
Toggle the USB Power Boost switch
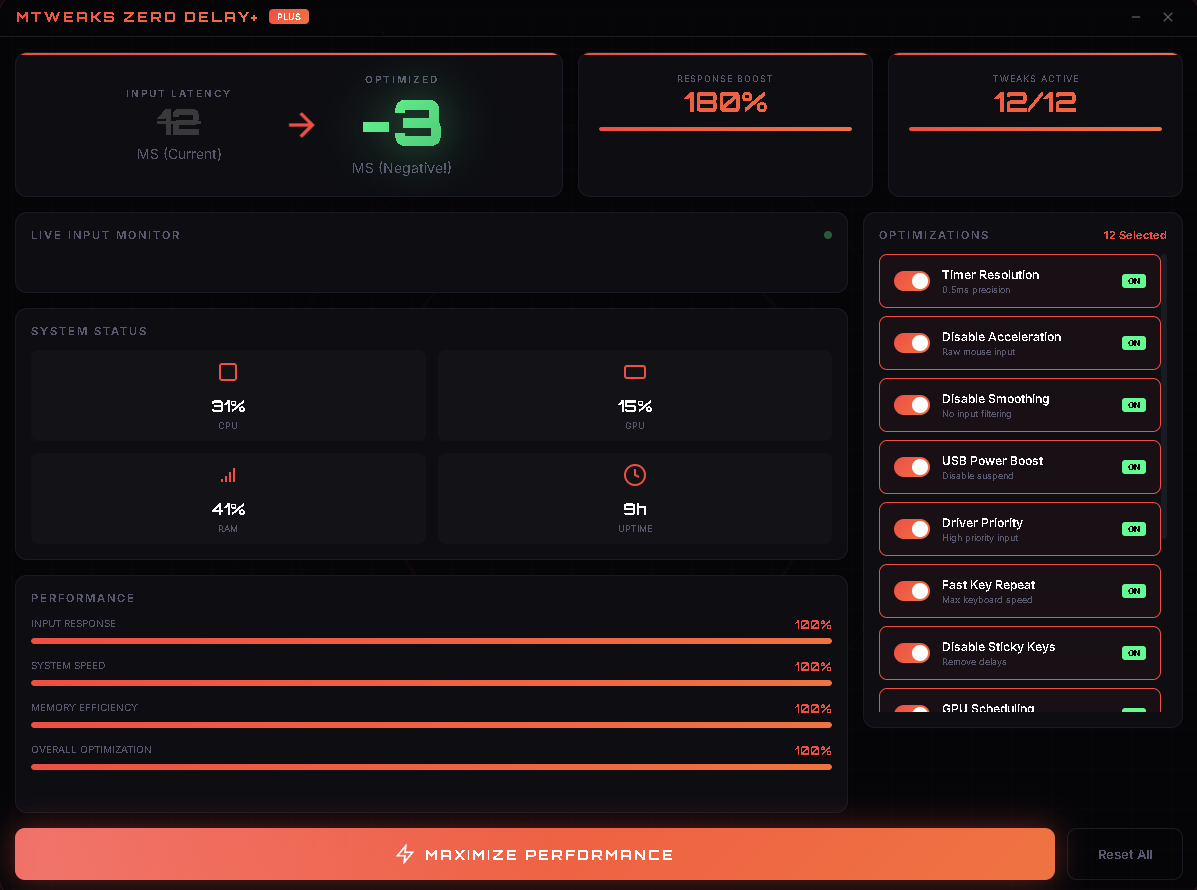pos(911,466)
